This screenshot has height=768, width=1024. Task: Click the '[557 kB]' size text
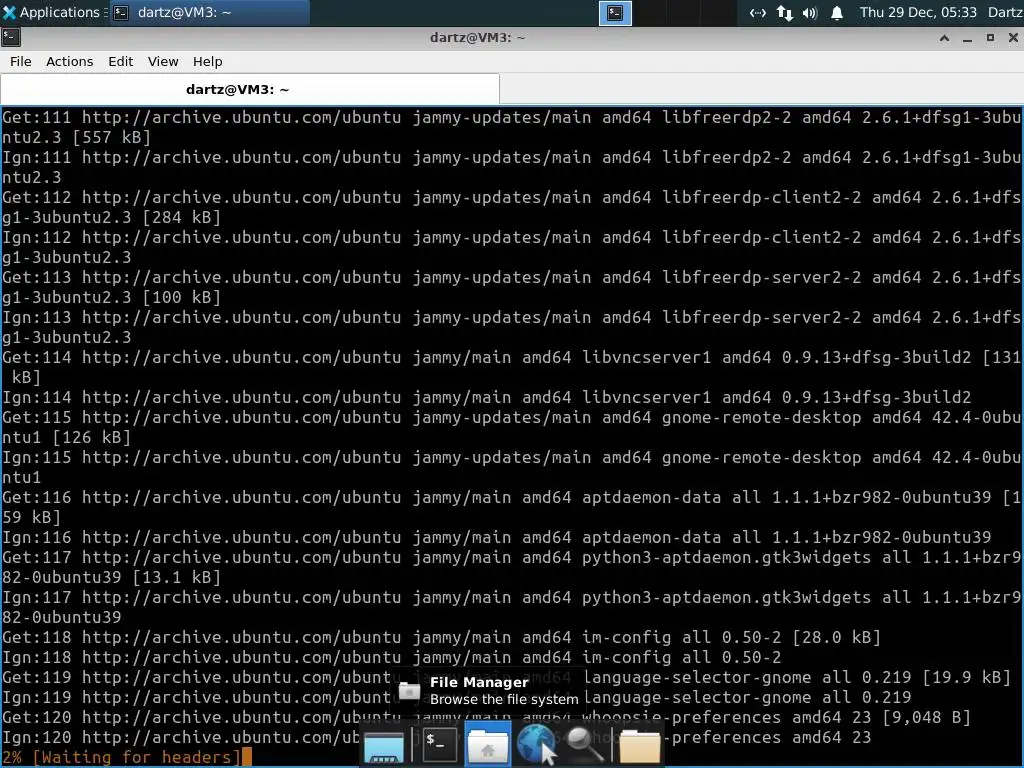(x=112, y=137)
